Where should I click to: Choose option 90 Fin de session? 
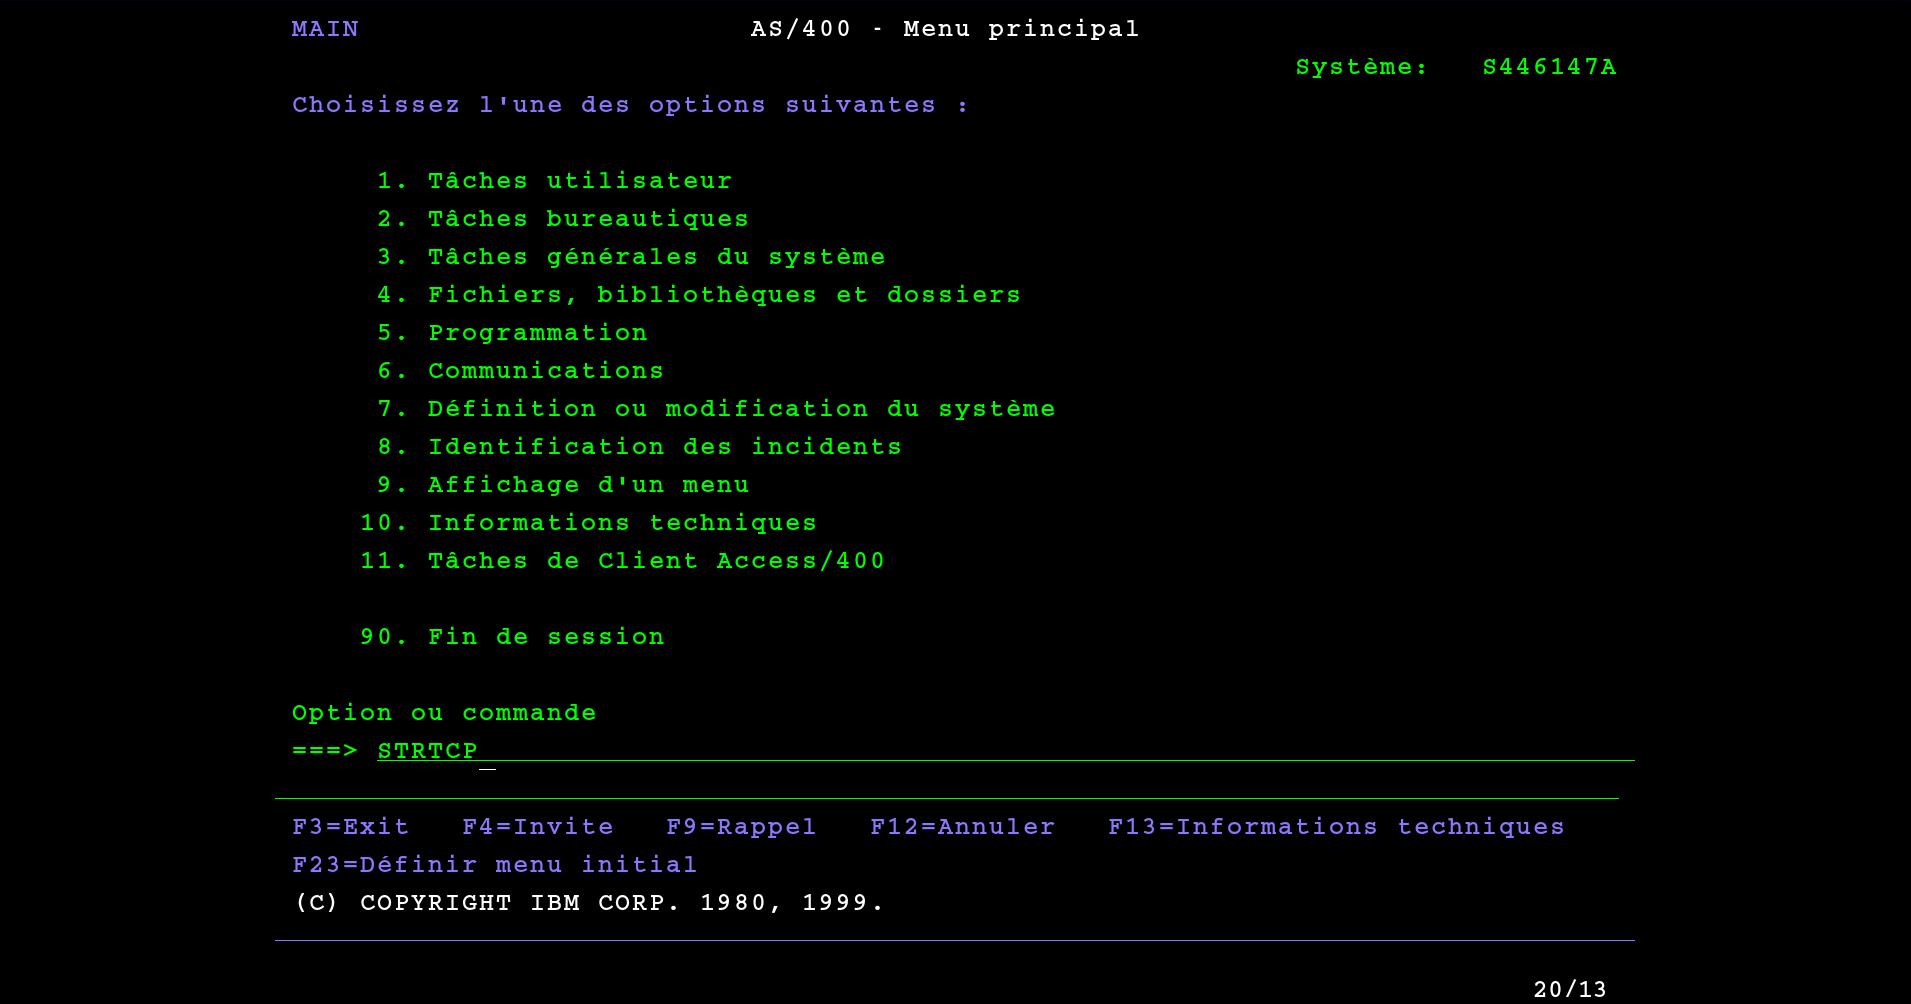pyautogui.click(x=545, y=637)
